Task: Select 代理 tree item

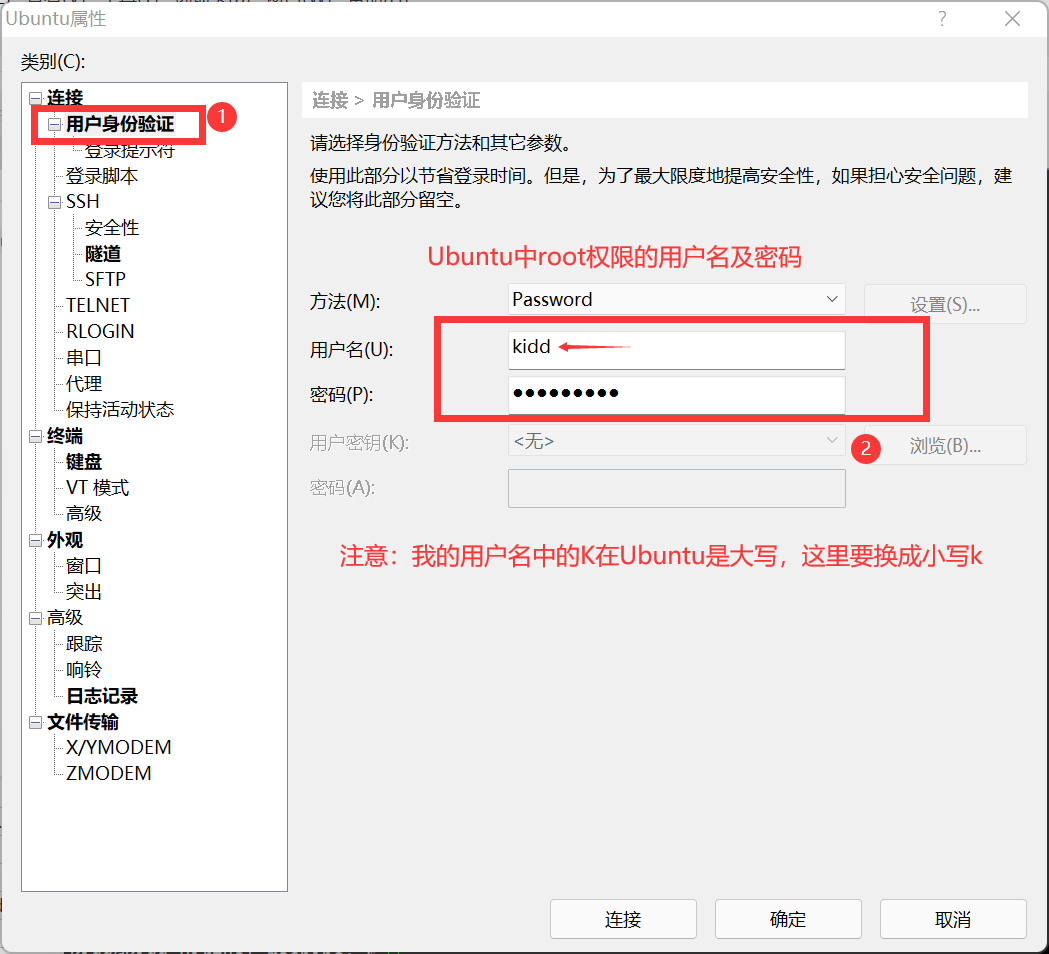Action: (84, 383)
